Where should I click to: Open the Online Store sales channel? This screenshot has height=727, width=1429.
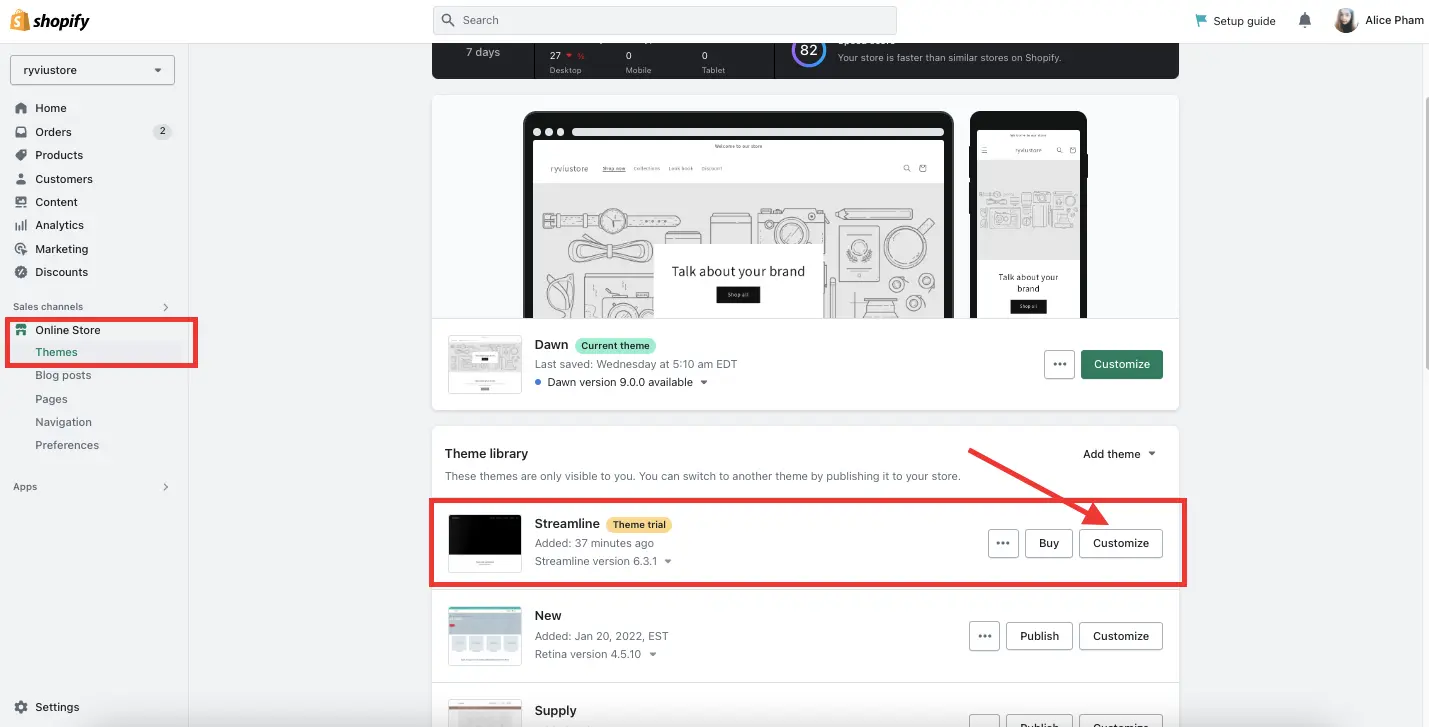(67, 329)
